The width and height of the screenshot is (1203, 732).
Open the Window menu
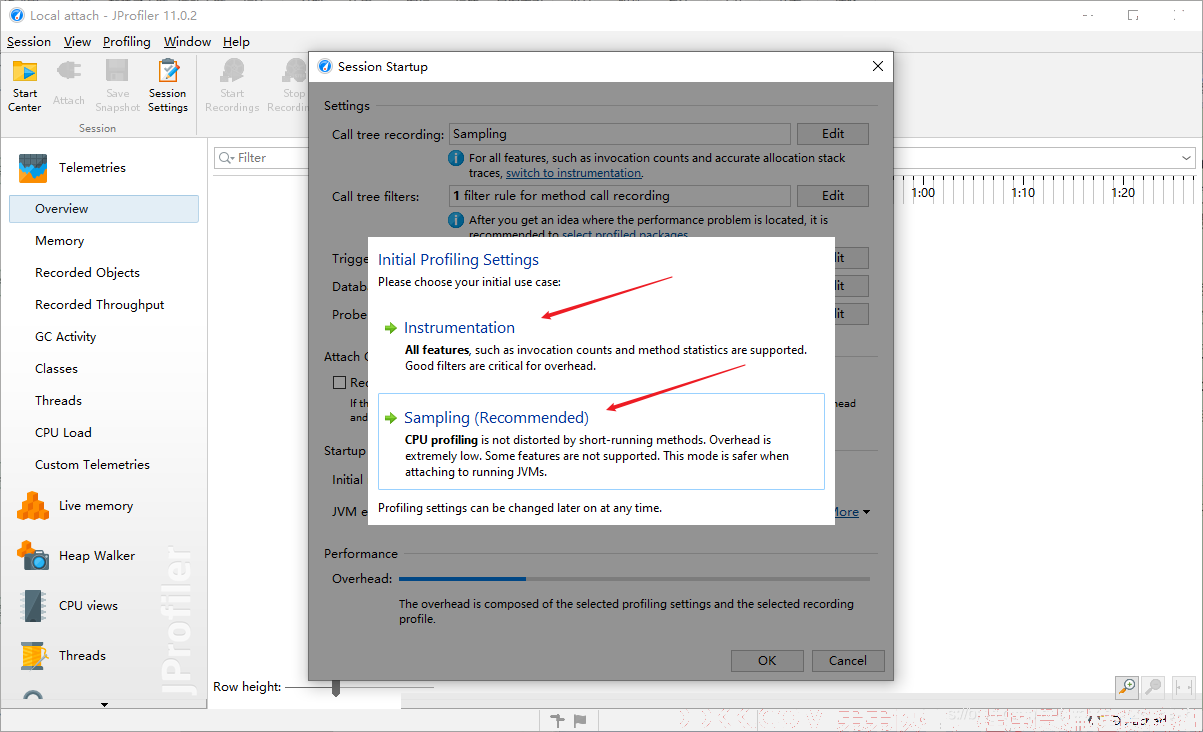click(x=187, y=42)
